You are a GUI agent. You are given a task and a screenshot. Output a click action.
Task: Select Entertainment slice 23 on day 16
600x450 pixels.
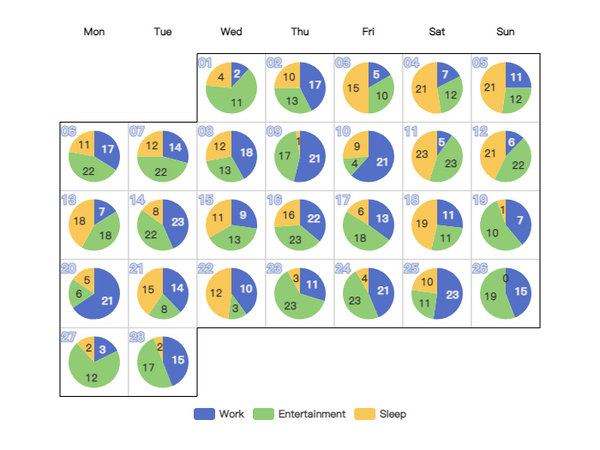[x=295, y=240]
